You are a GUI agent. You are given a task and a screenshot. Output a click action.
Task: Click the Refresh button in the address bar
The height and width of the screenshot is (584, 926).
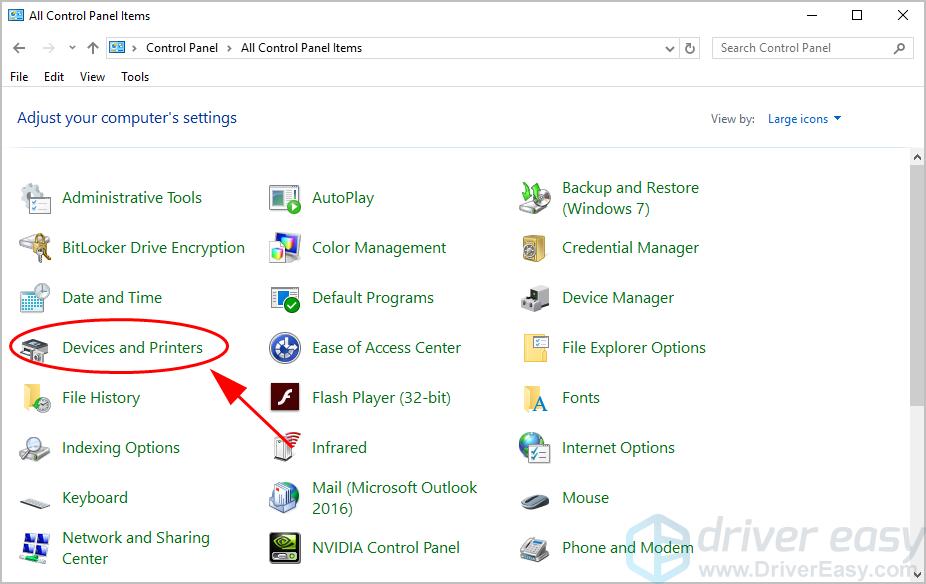(689, 48)
